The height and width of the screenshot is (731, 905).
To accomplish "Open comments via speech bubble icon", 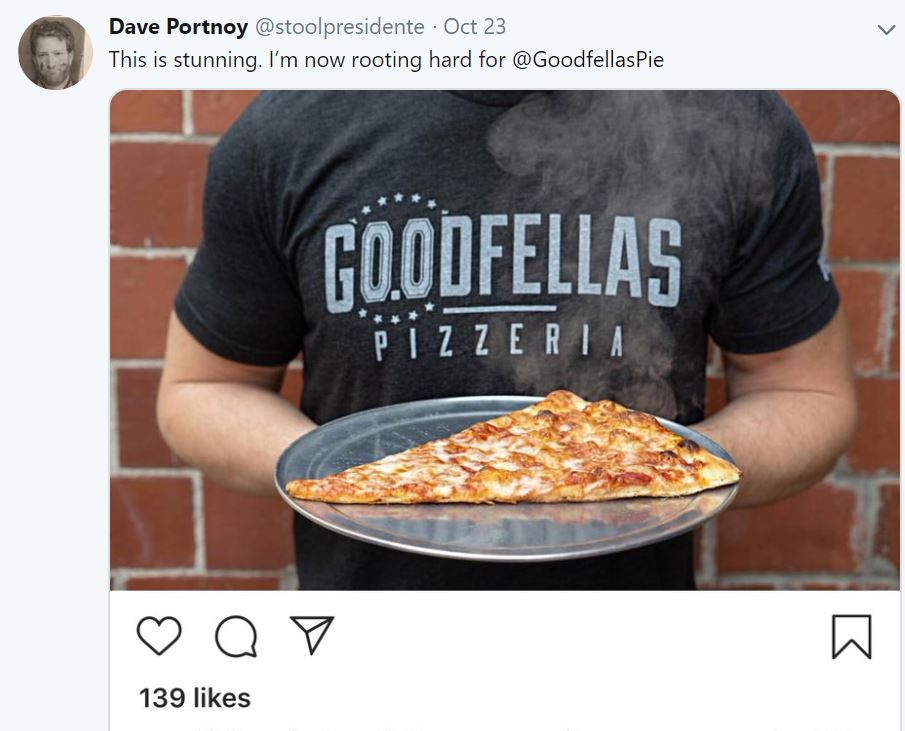I will [235, 636].
